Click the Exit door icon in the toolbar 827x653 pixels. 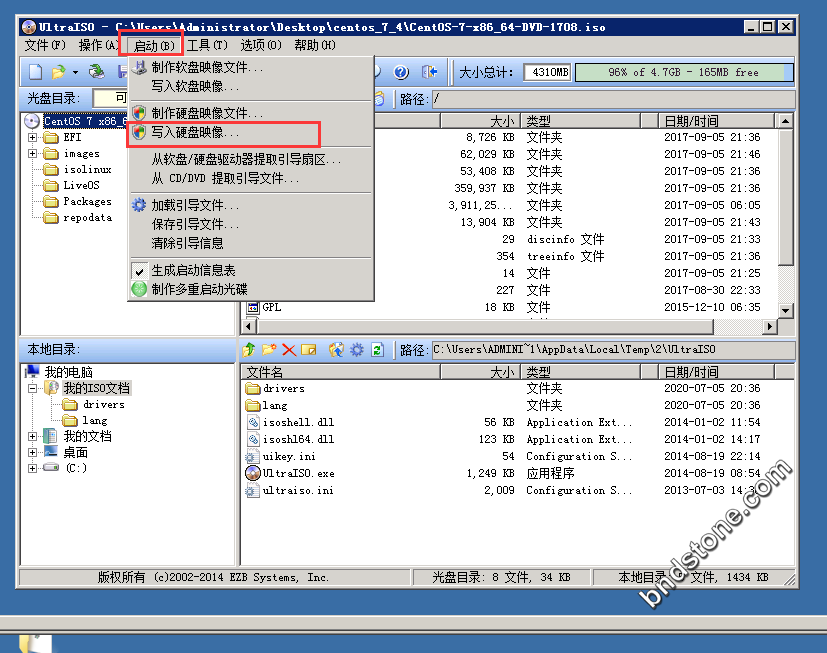429,72
